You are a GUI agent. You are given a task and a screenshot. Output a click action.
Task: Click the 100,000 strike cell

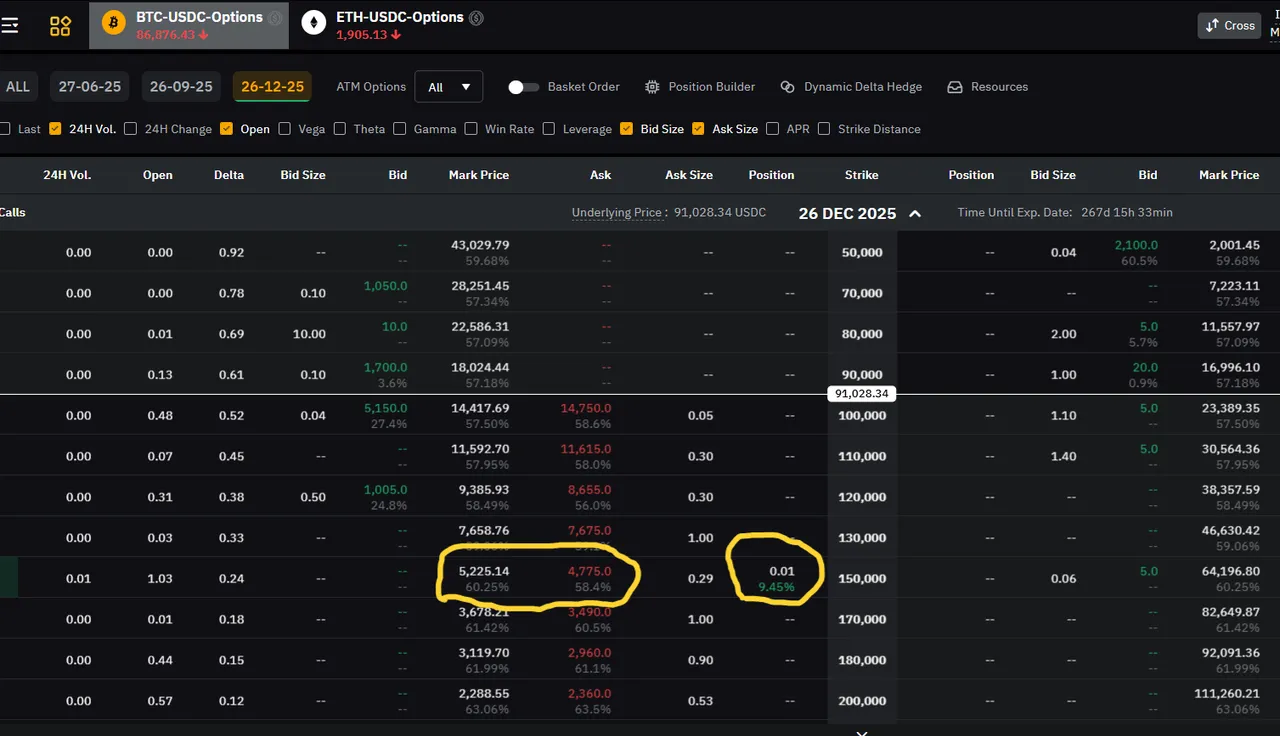(861, 415)
